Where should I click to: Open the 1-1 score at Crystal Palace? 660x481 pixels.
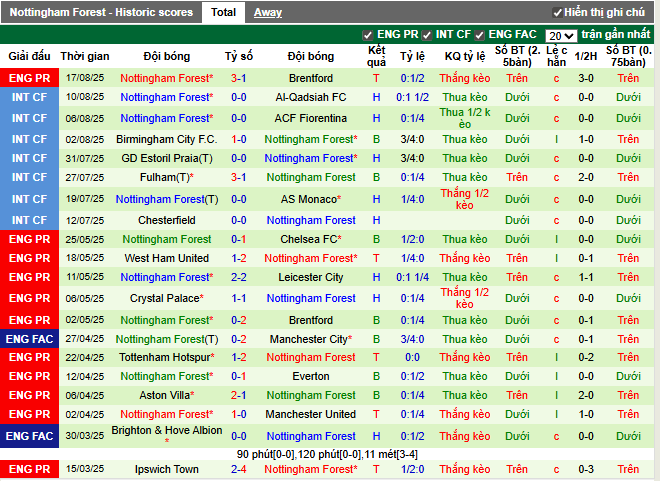(239, 298)
